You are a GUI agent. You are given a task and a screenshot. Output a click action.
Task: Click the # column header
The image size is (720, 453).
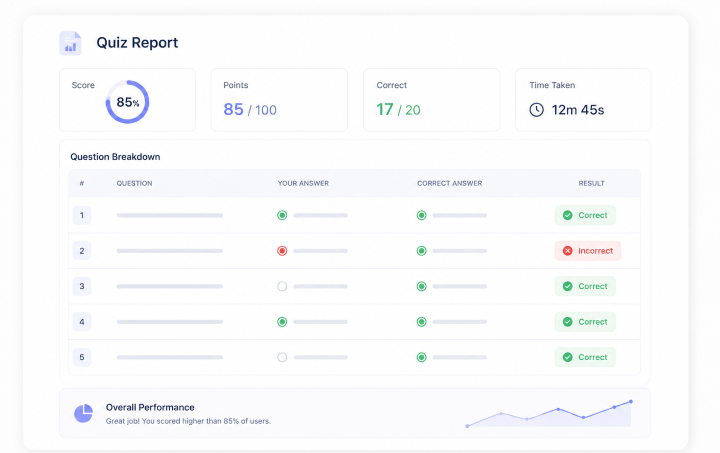pyautogui.click(x=82, y=183)
